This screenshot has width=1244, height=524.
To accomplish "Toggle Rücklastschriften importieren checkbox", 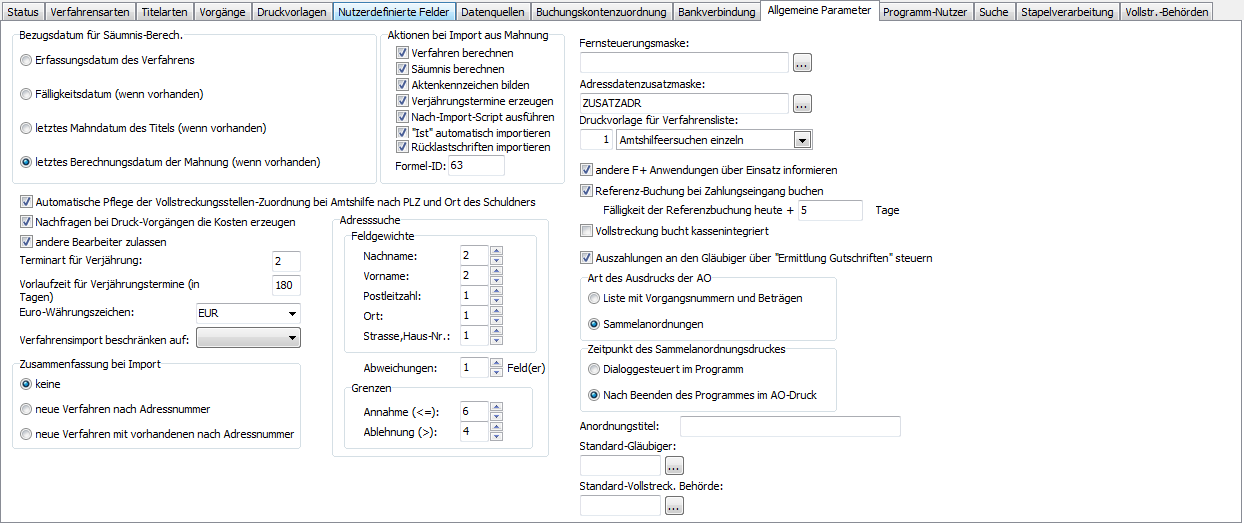I will 403,147.
